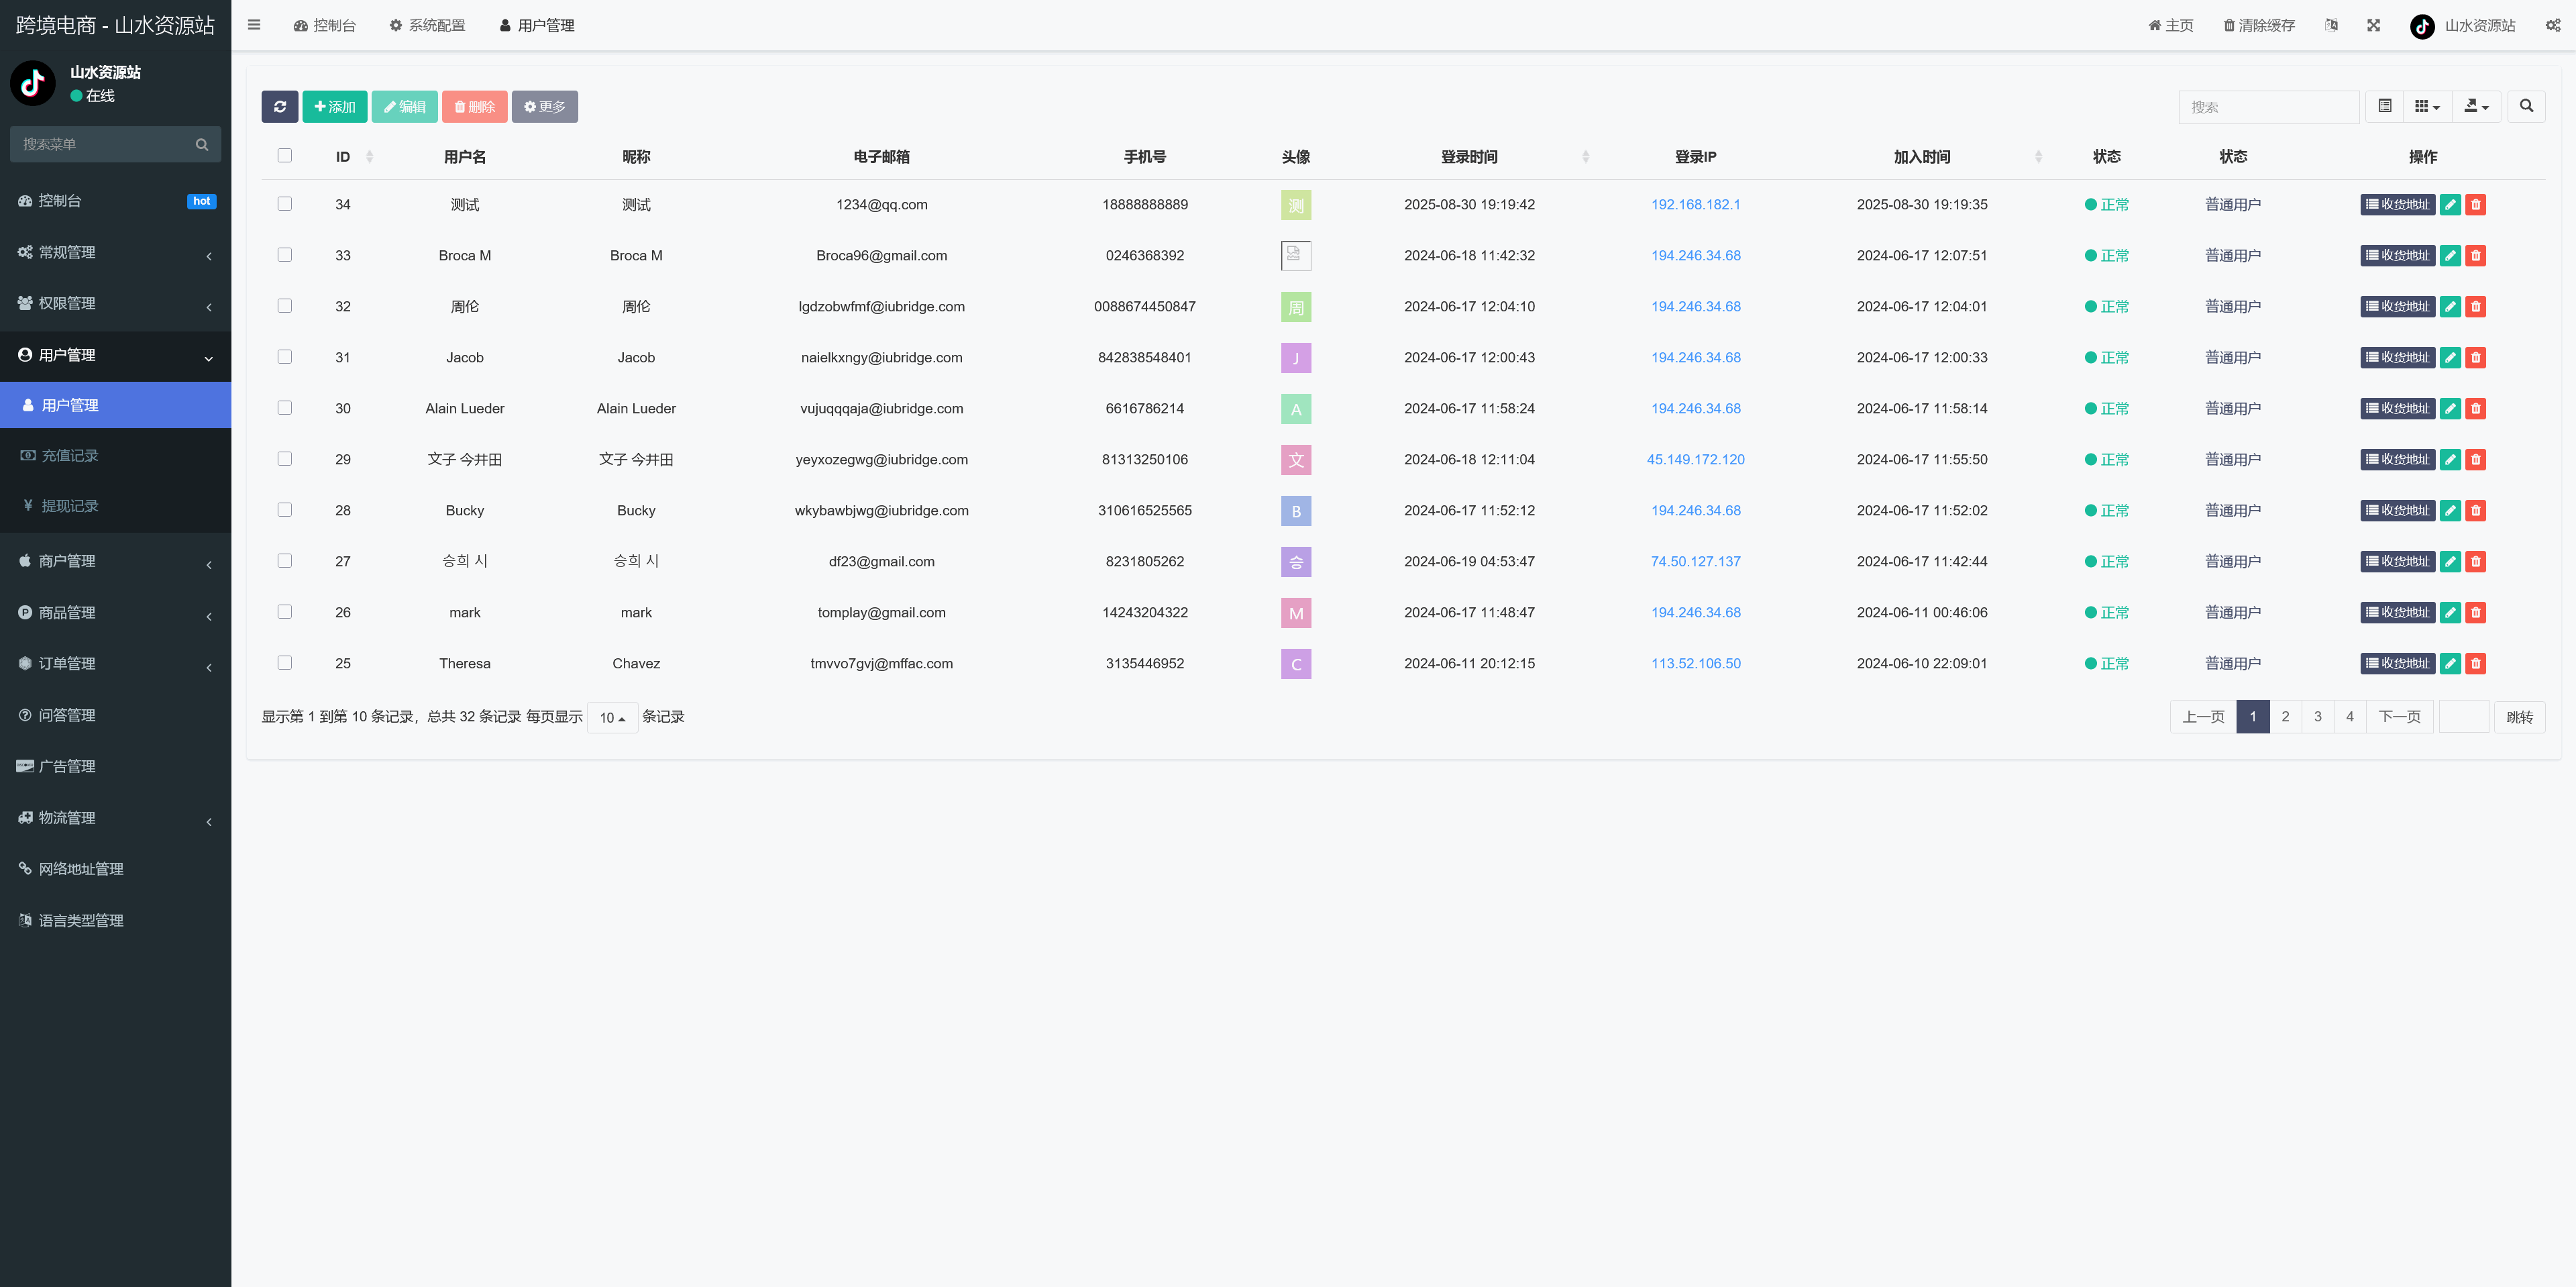Click the 添加 add user button
2576x1287 pixels.
(335, 107)
